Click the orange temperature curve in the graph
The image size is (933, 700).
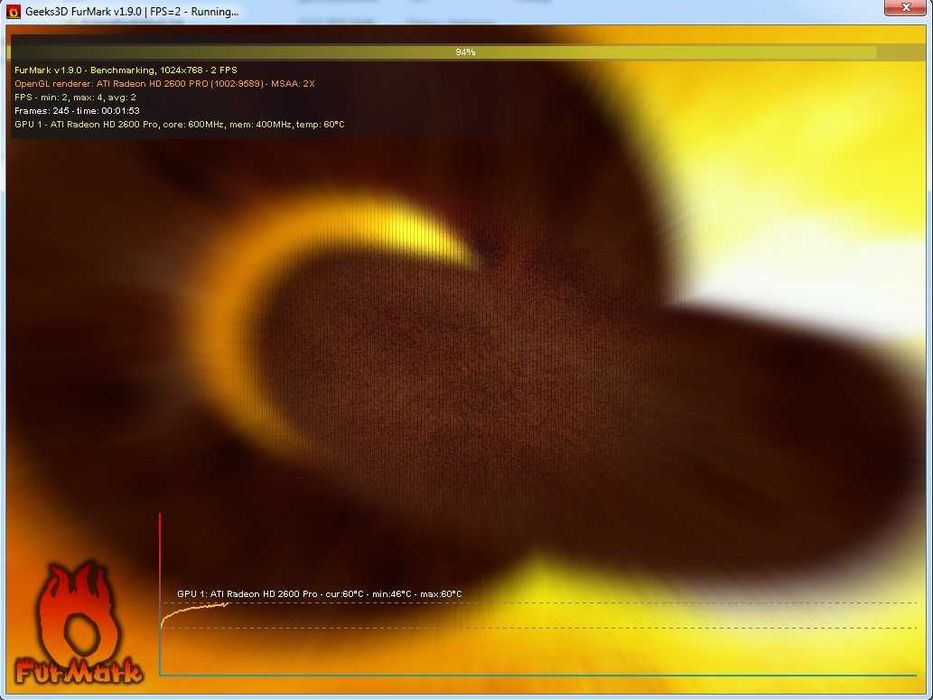point(195,613)
